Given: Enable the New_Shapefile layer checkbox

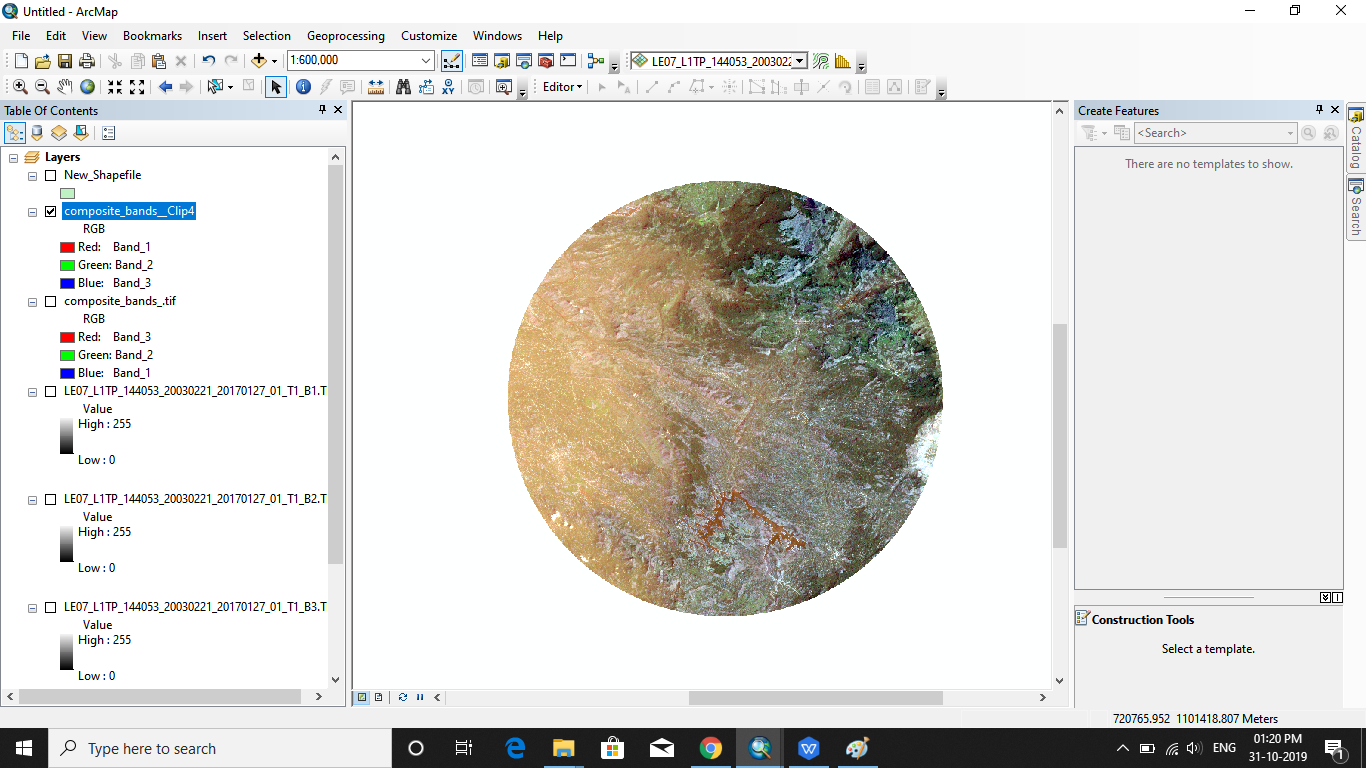Looking at the screenshot, I should click(51, 175).
